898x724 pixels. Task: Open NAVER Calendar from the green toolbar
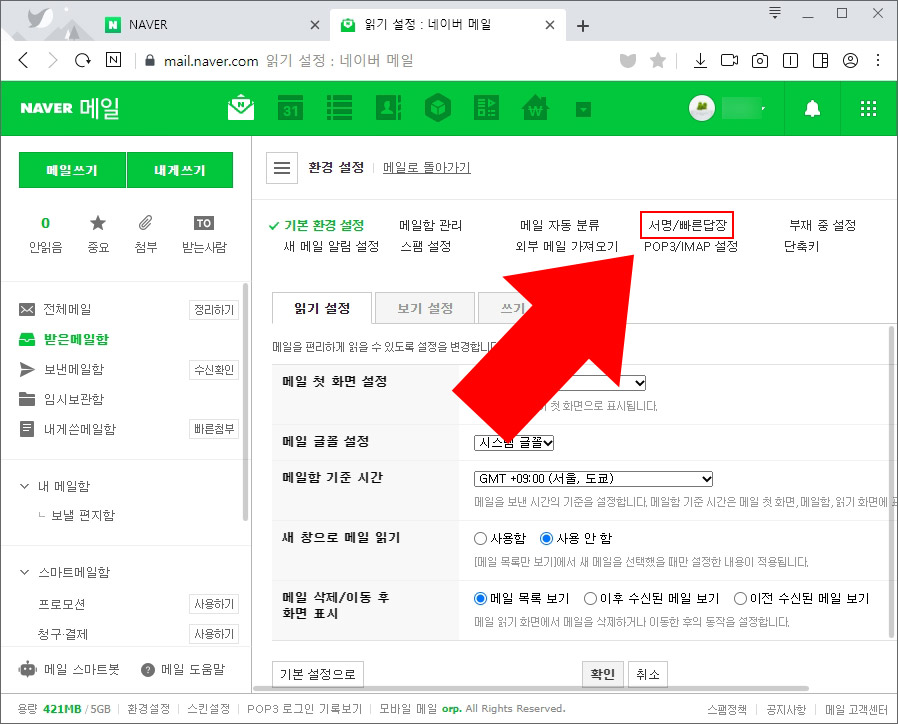coord(290,108)
